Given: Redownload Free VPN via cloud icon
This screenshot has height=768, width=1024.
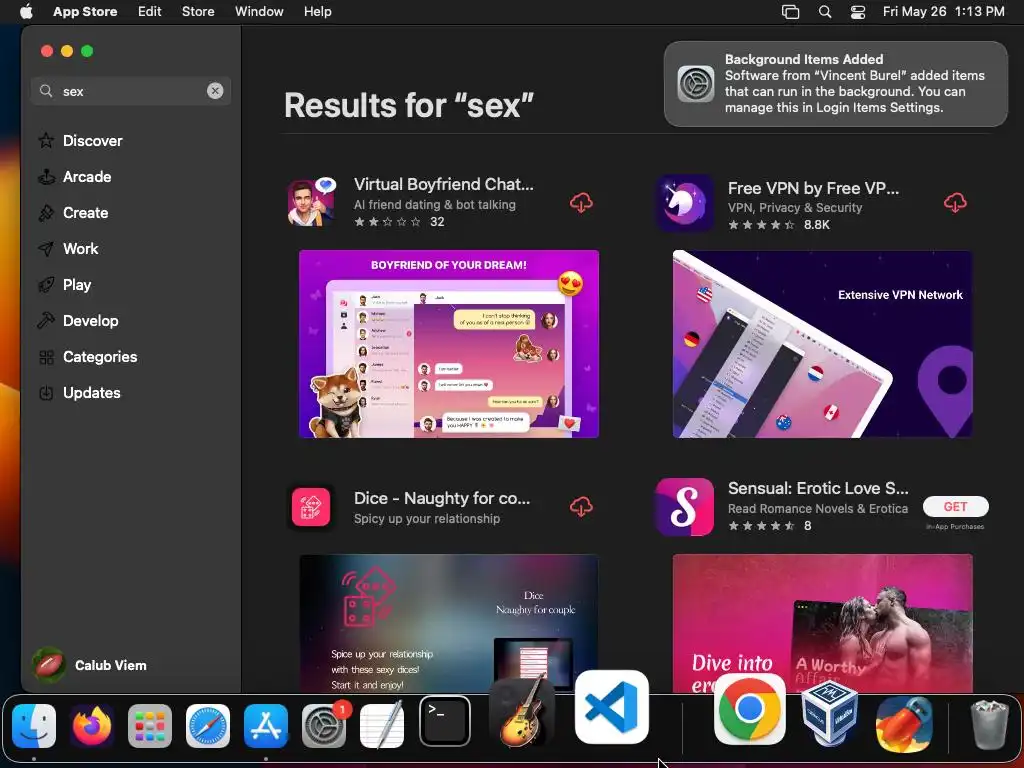Looking at the screenshot, I should click(x=955, y=203).
